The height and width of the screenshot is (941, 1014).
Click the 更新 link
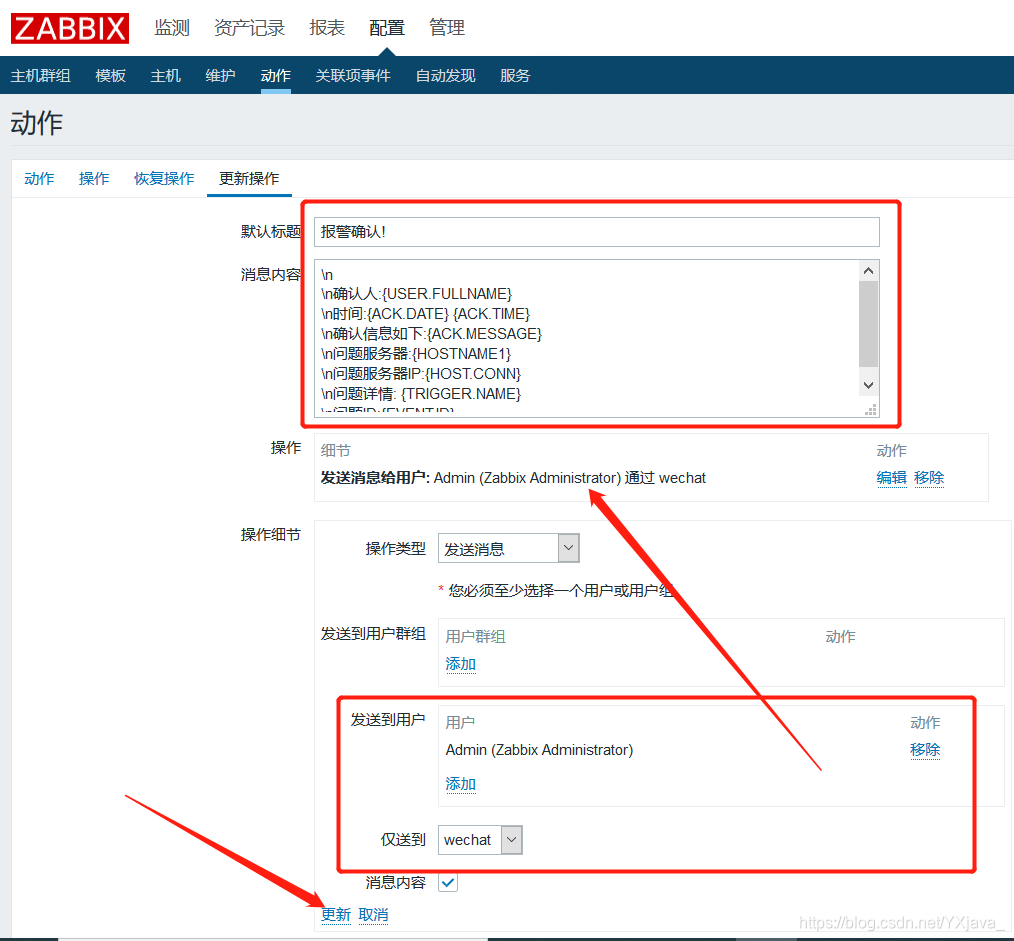pyautogui.click(x=336, y=914)
